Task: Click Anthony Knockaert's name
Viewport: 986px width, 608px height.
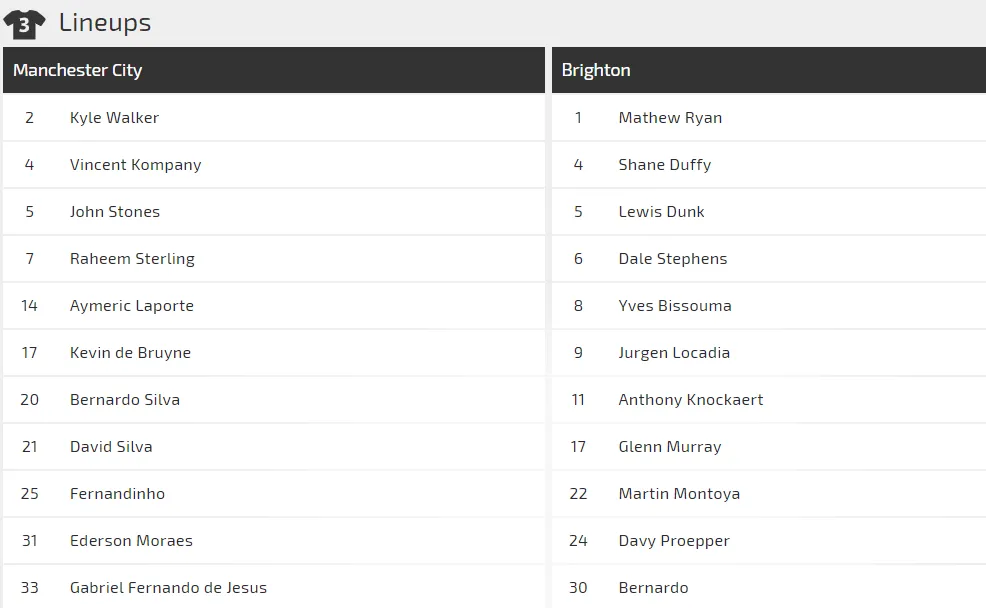Action: pyautogui.click(x=691, y=400)
